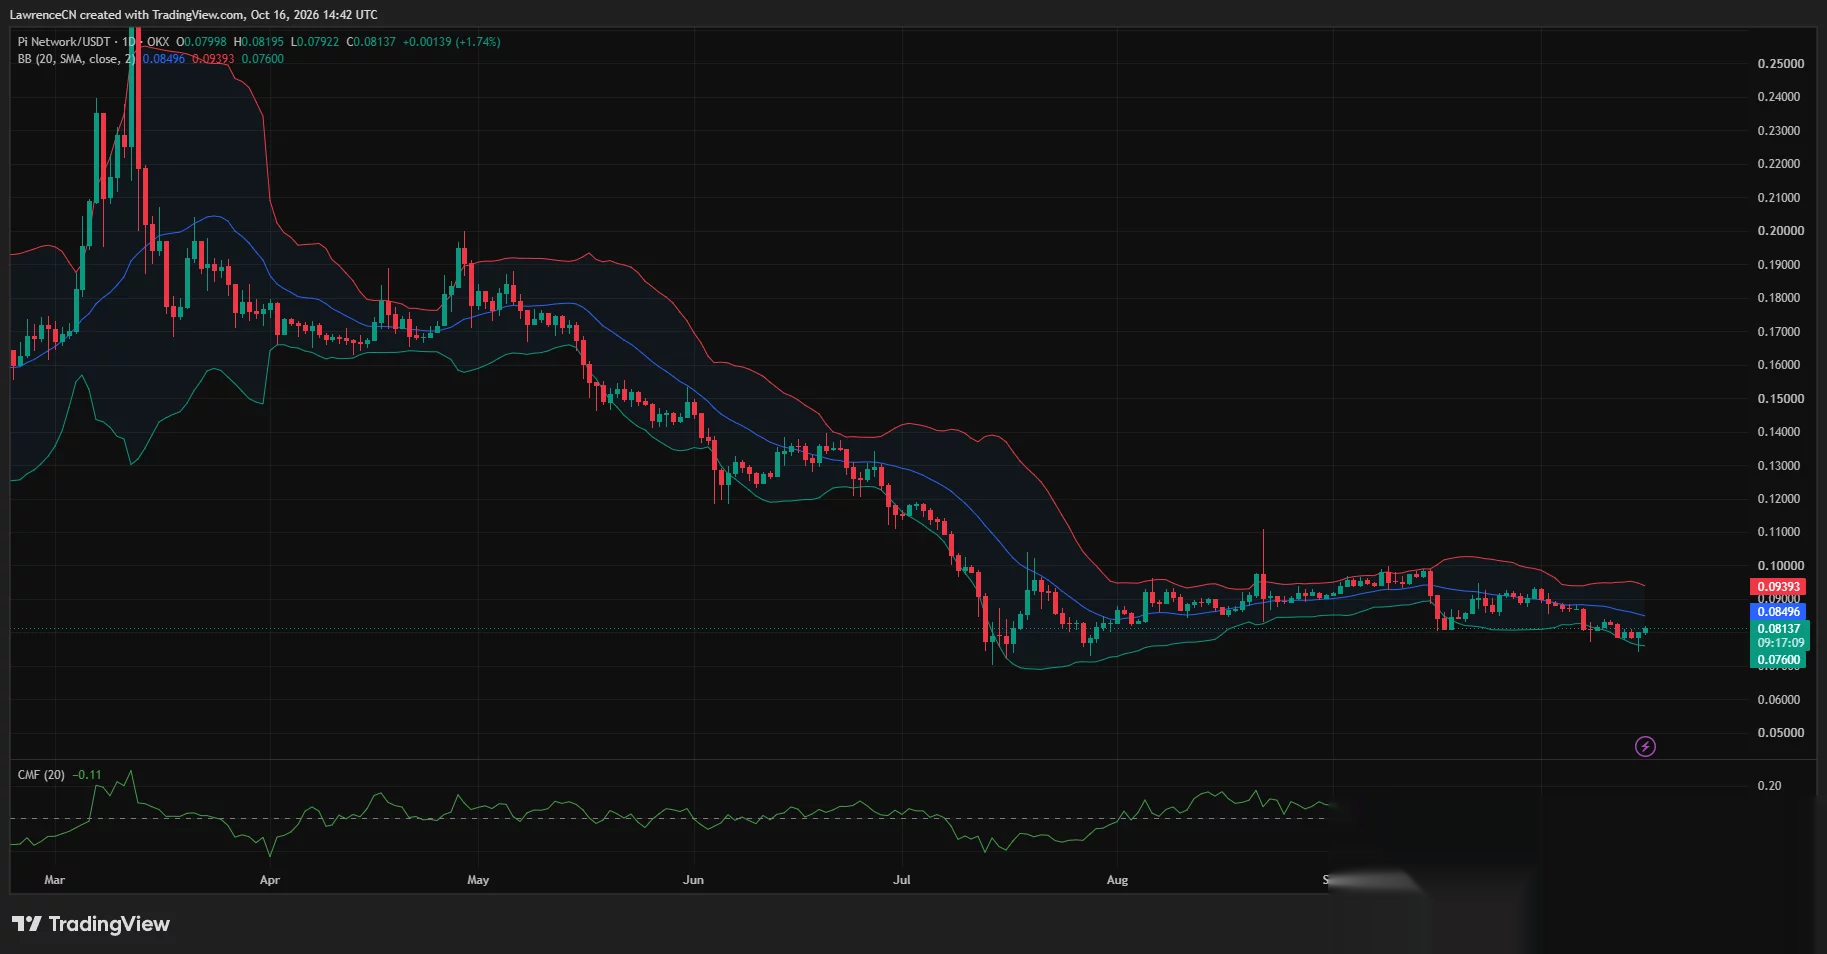Click the 0.15000 price axis label
Image resolution: width=1827 pixels, height=954 pixels.
[x=1780, y=399]
